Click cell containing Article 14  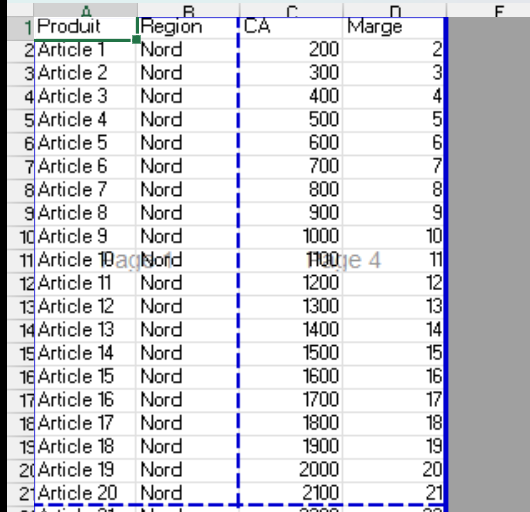tap(85, 353)
